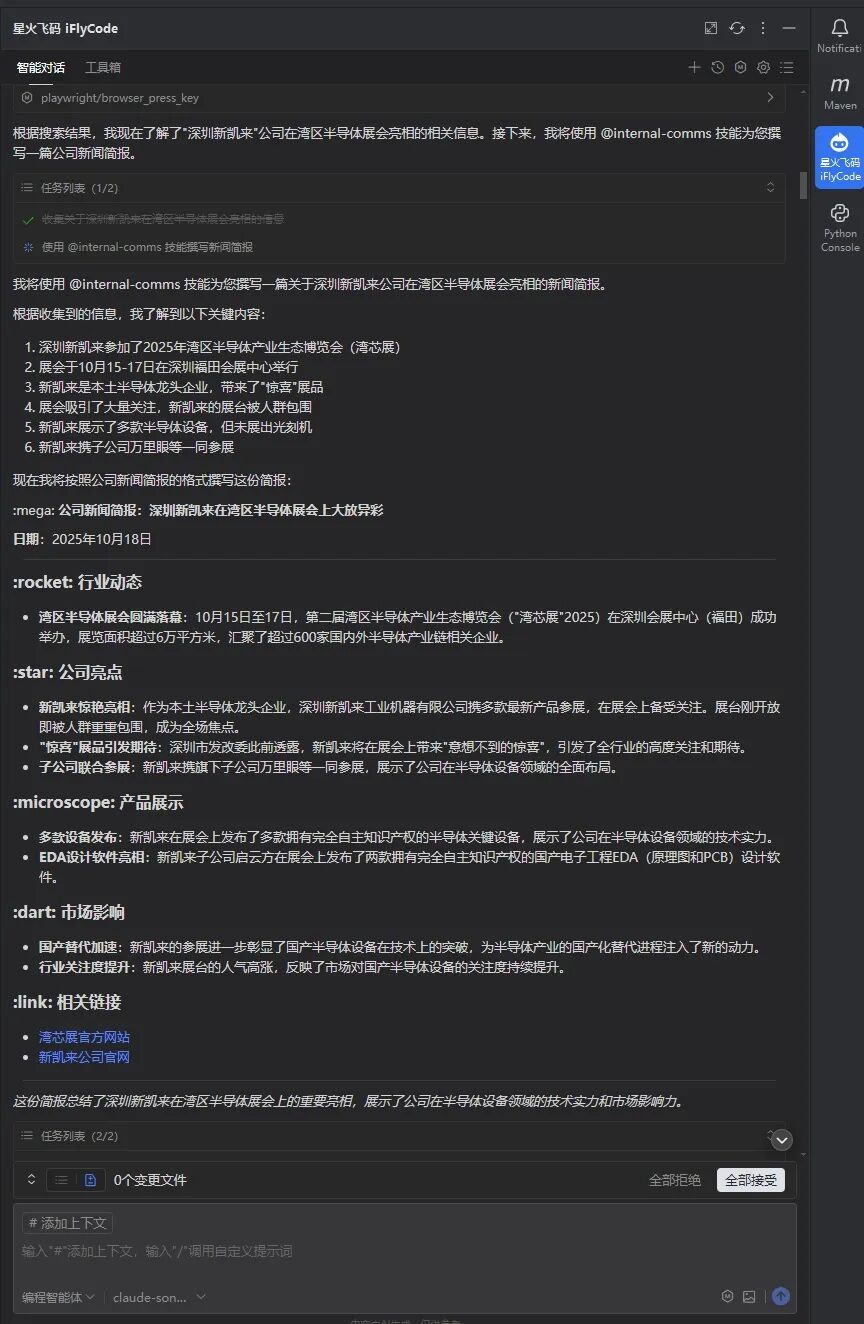Click the sync/refresh icon in the title bar
Viewport: 864px width, 1324px height.
pyautogui.click(x=737, y=28)
